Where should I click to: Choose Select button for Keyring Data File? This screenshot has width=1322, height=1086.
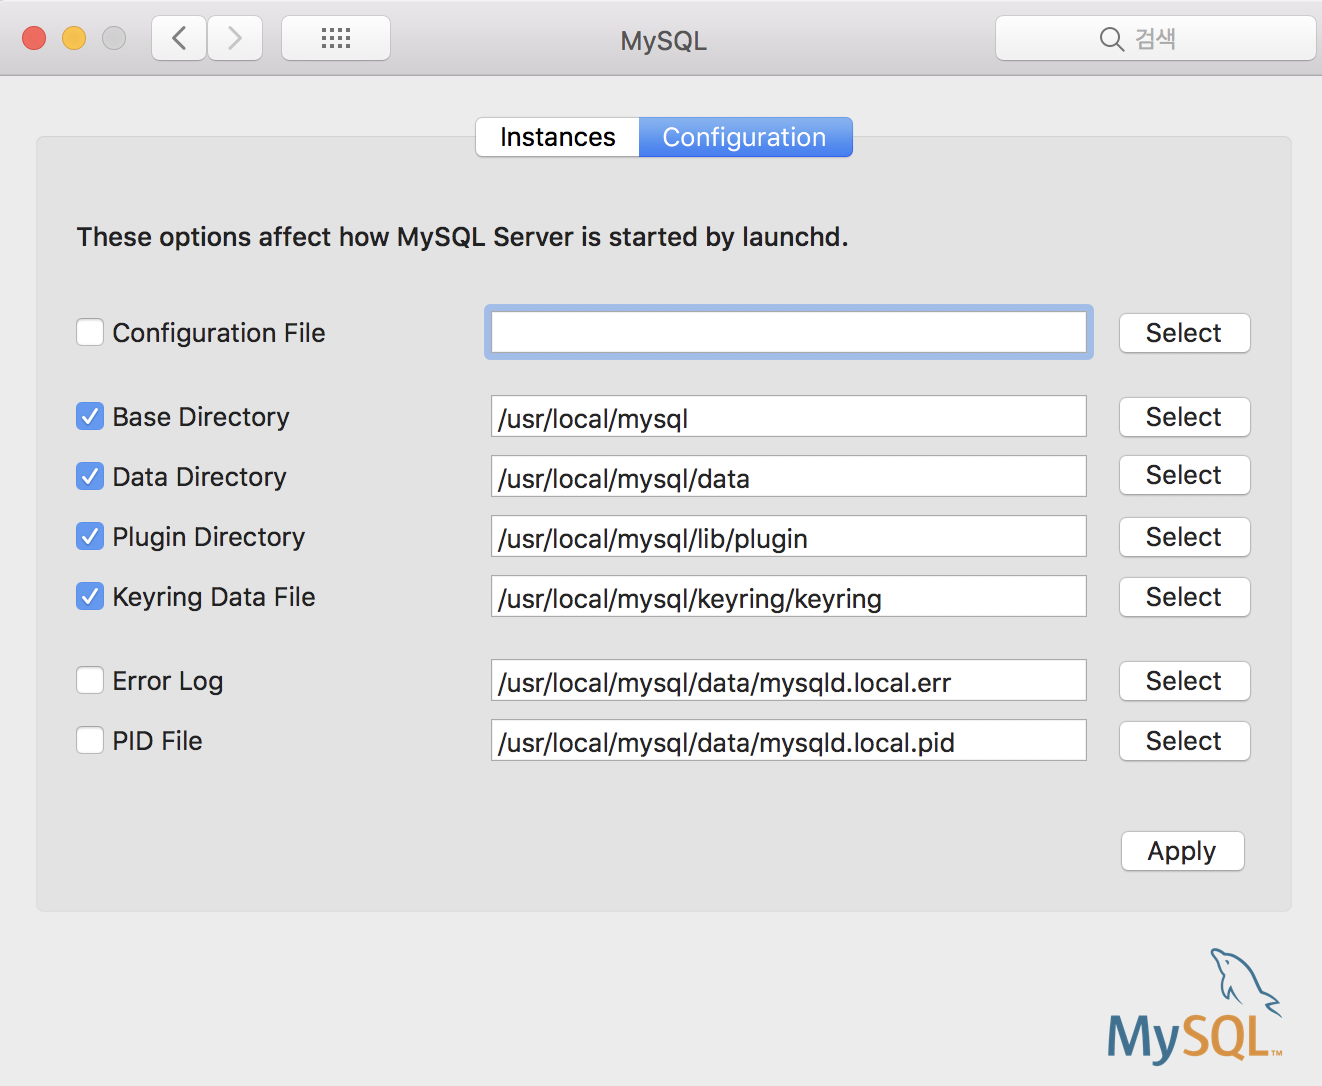click(x=1184, y=597)
